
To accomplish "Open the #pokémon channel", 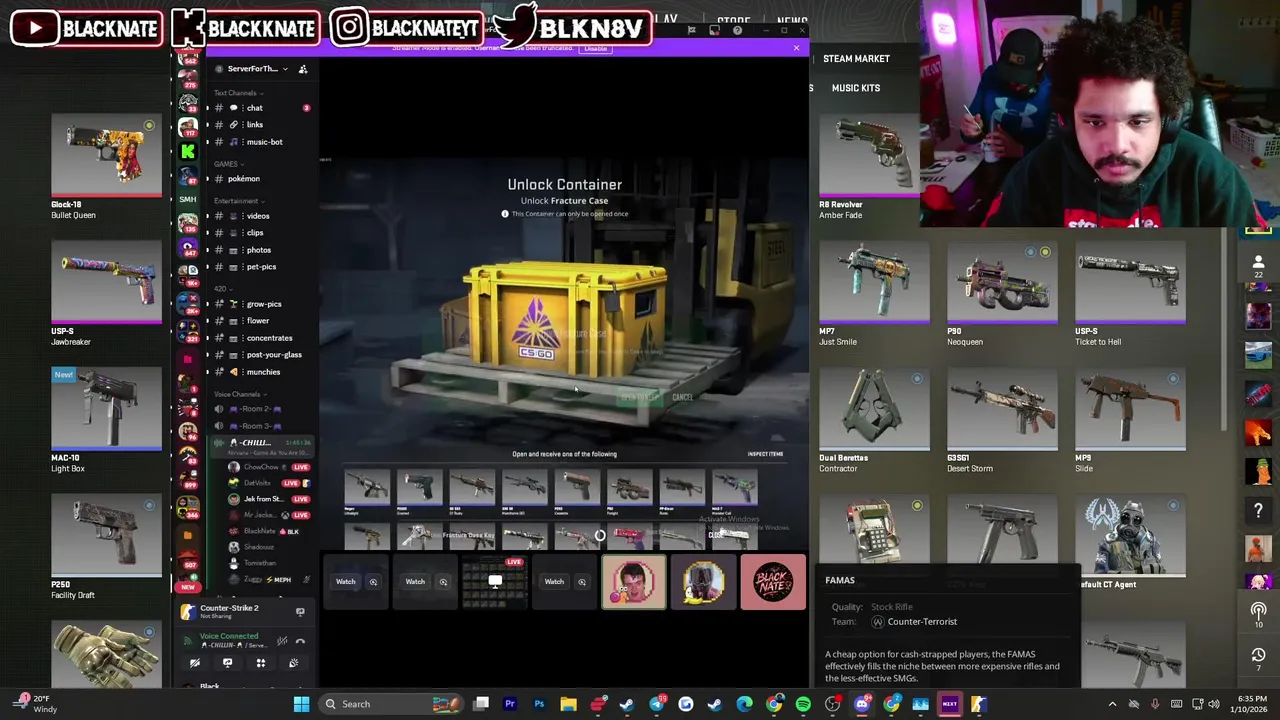I will pos(260,179).
